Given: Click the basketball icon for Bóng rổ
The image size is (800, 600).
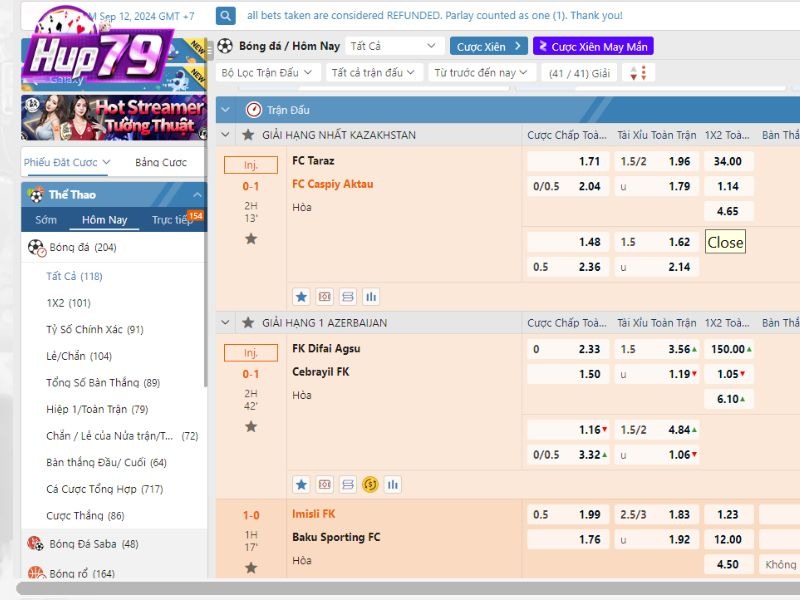Looking at the screenshot, I should 36,574.
